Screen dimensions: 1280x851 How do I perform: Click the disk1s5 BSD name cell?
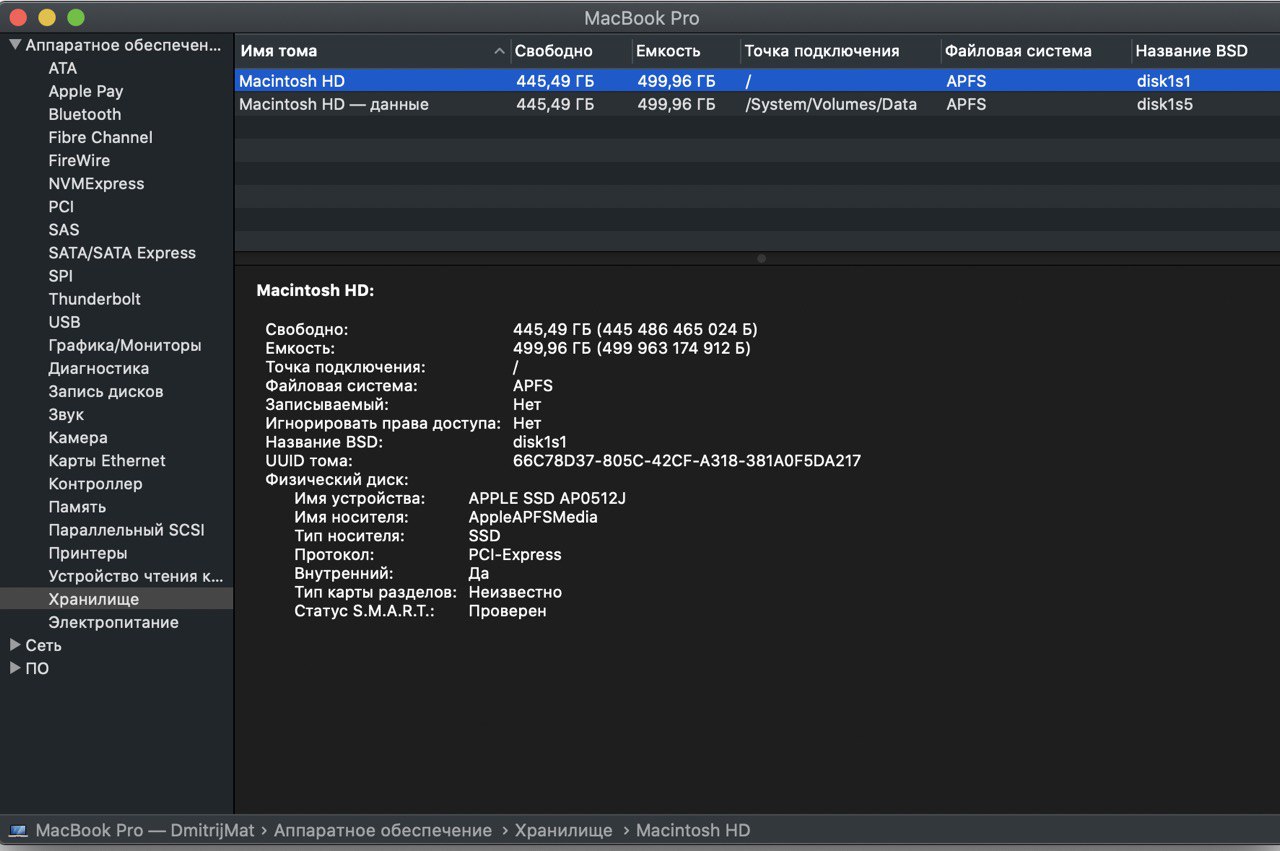(1165, 104)
